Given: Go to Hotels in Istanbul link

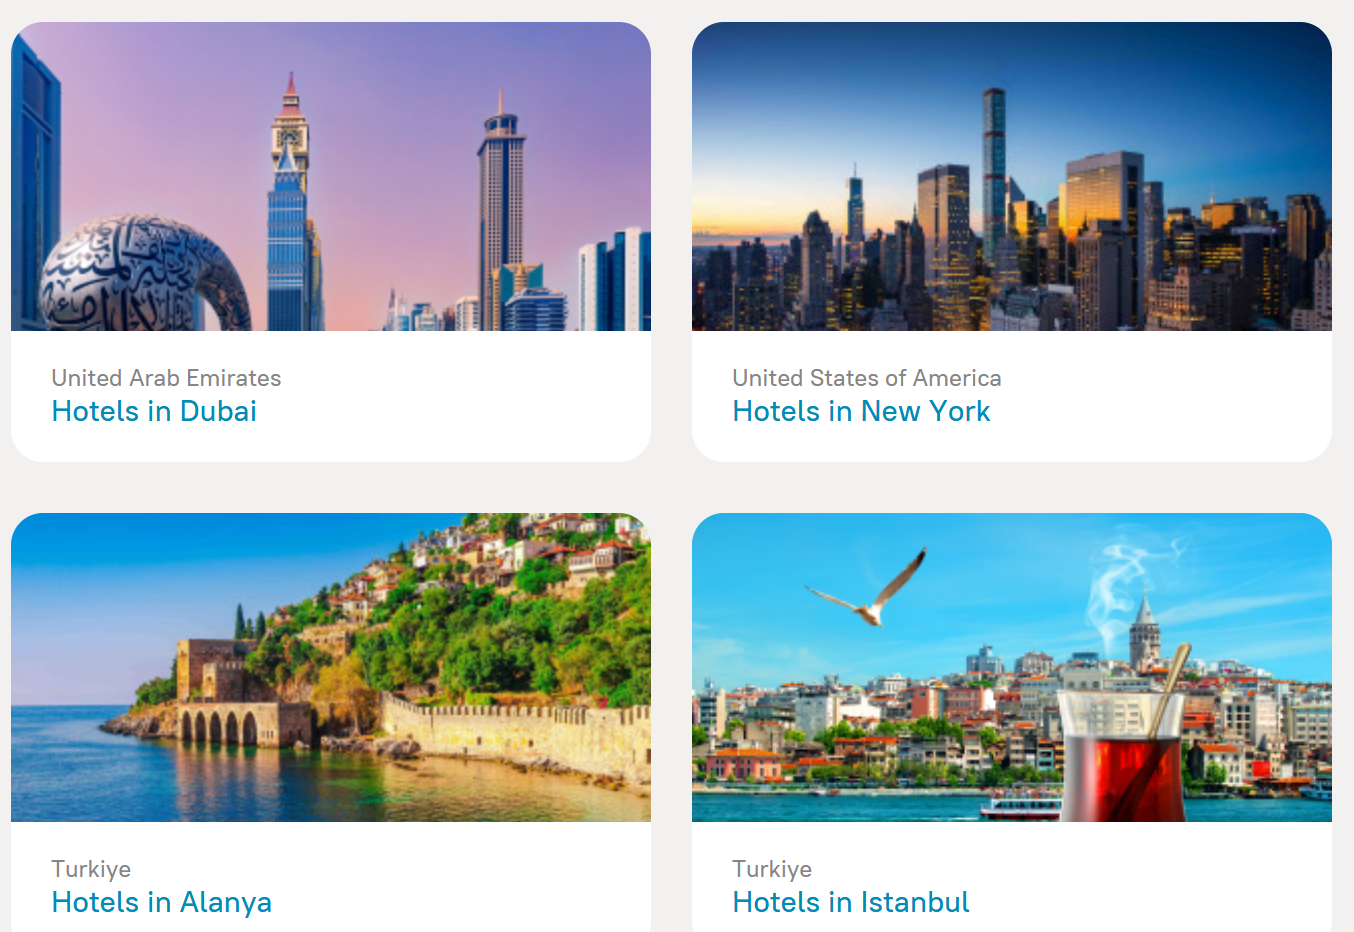Looking at the screenshot, I should [851, 902].
